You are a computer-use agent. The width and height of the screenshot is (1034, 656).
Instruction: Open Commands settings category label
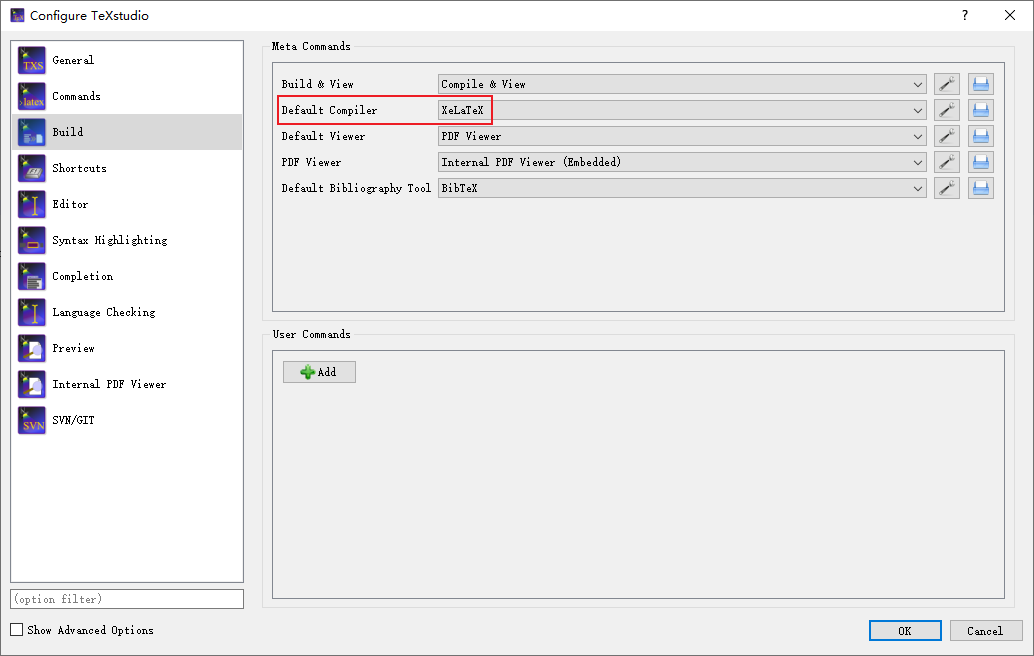pyautogui.click(x=76, y=96)
